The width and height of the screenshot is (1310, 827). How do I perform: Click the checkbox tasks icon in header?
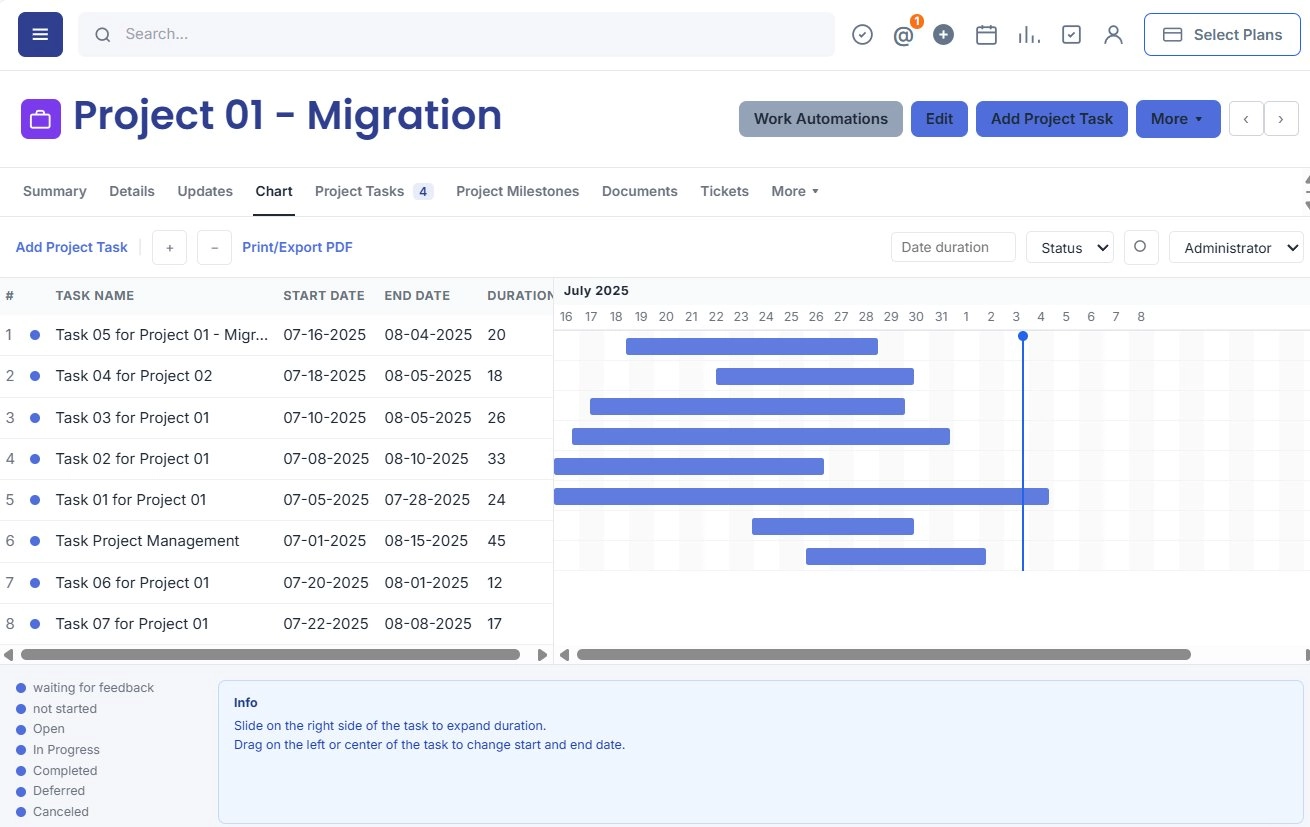click(1071, 35)
